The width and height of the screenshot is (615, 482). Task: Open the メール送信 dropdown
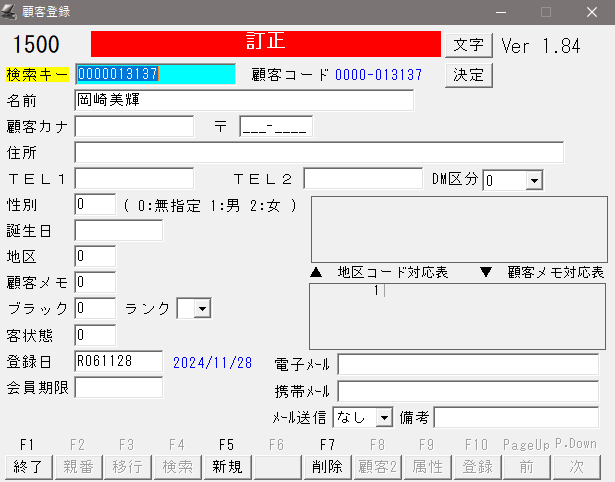[x=384, y=417]
